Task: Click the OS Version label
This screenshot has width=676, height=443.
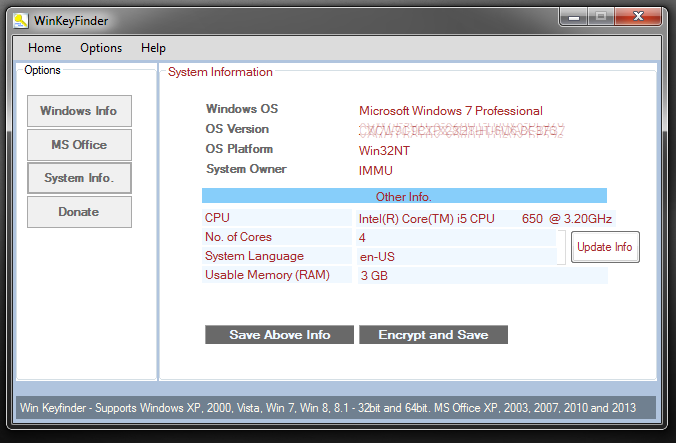Action: pyautogui.click(x=237, y=129)
